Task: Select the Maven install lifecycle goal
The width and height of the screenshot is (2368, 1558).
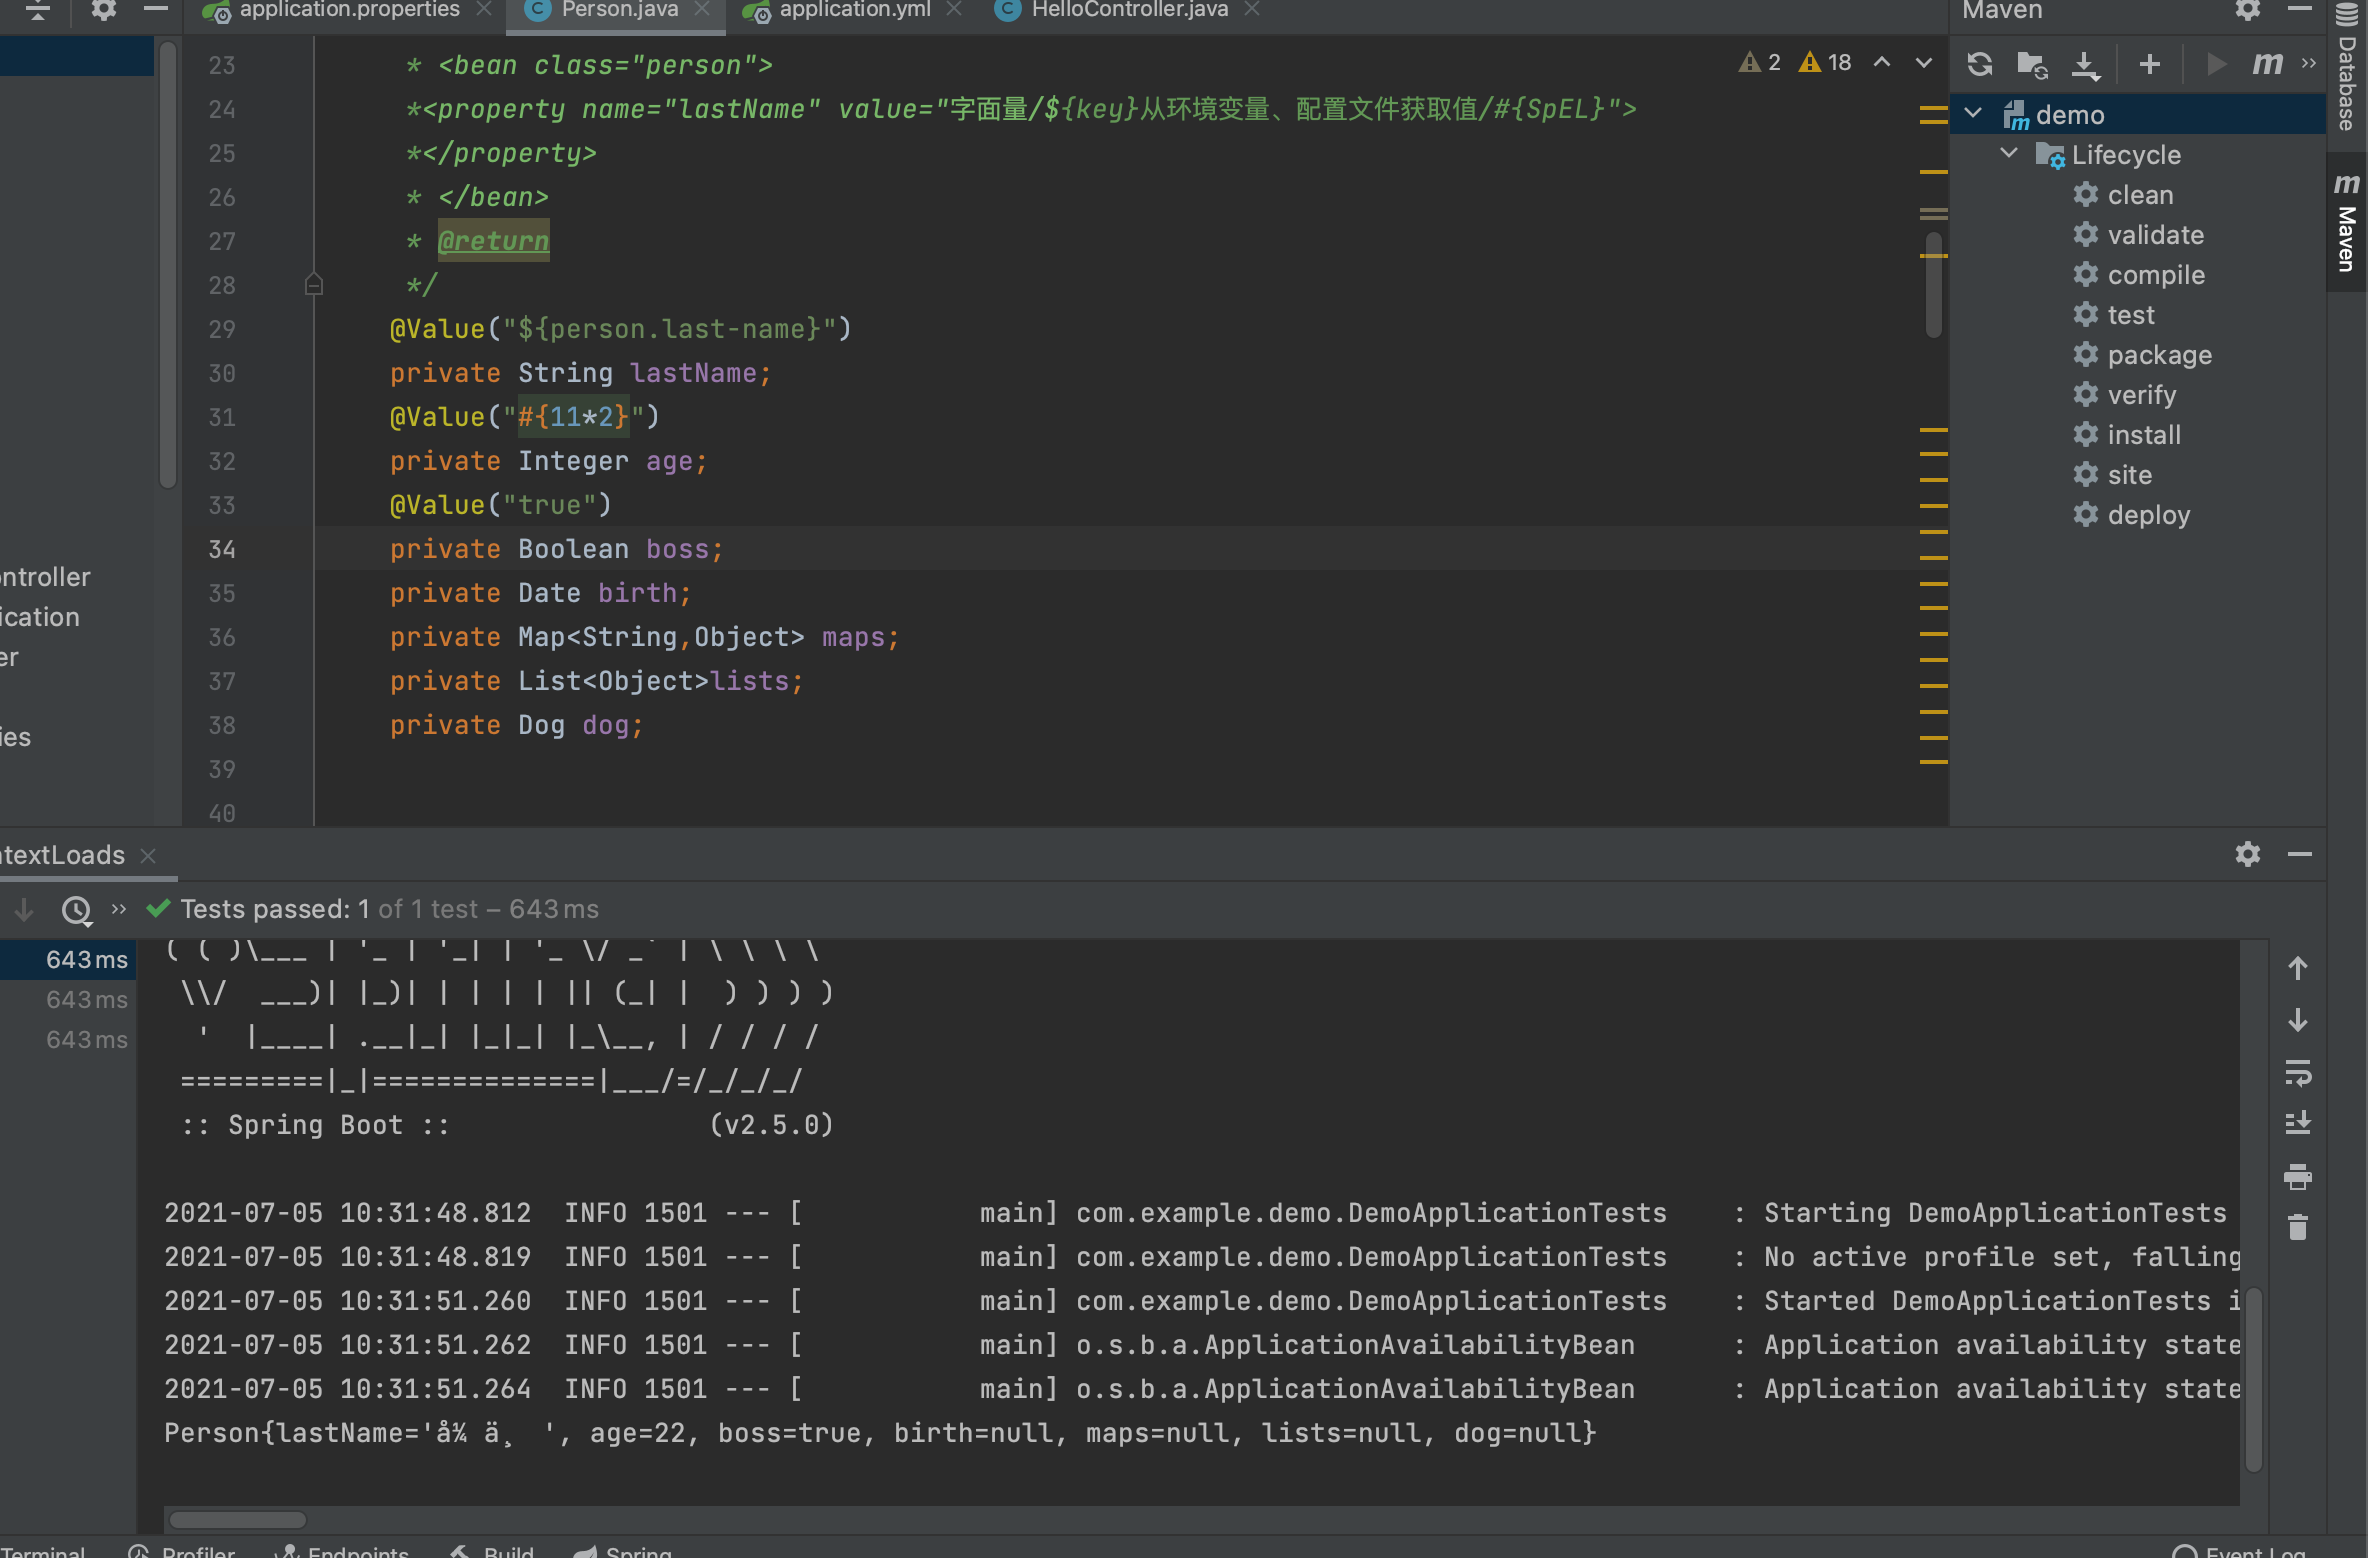Action: [x=2143, y=435]
